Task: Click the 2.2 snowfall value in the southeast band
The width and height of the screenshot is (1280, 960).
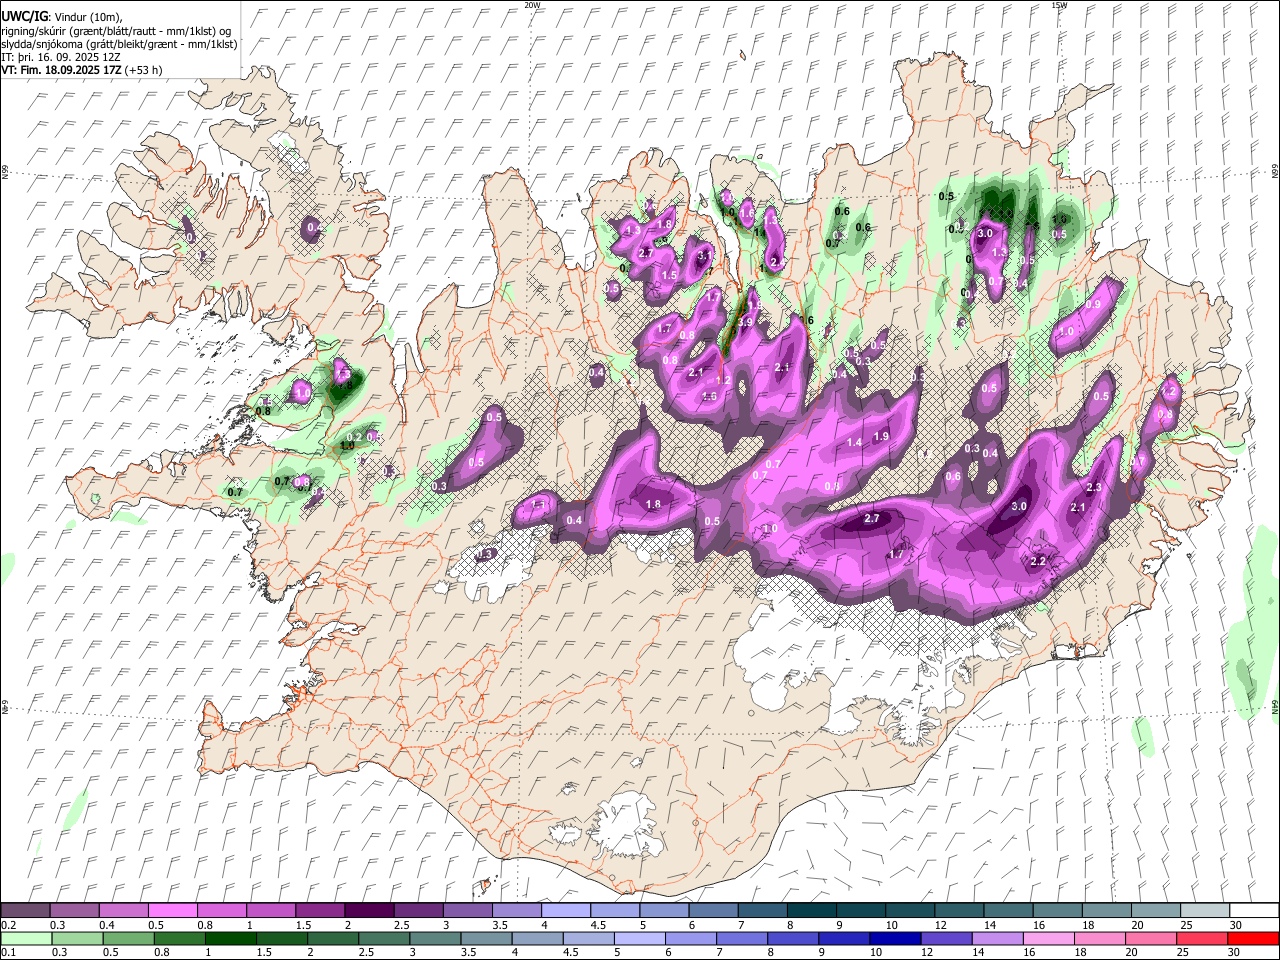Action: (x=1038, y=561)
